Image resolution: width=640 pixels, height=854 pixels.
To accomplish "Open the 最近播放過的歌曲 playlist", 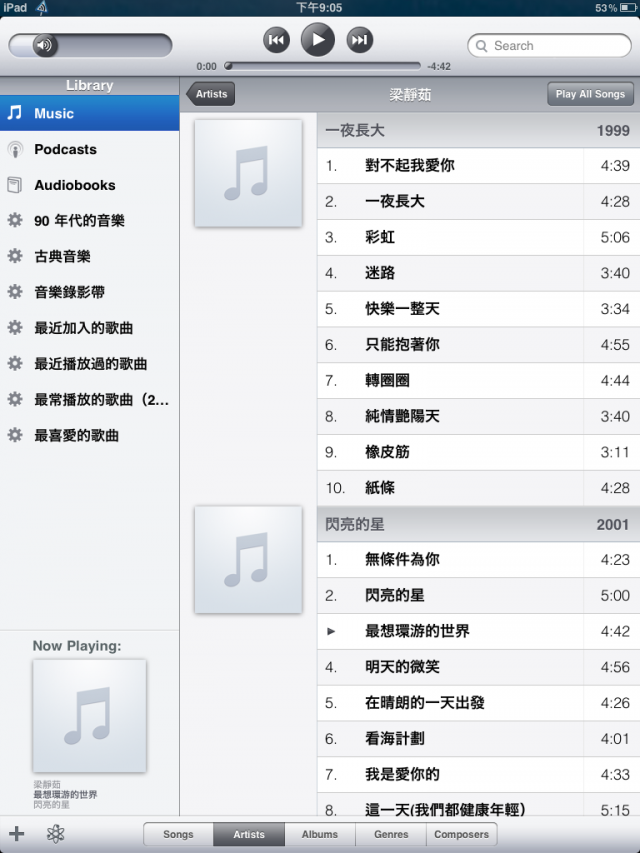I will [x=89, y=364].
